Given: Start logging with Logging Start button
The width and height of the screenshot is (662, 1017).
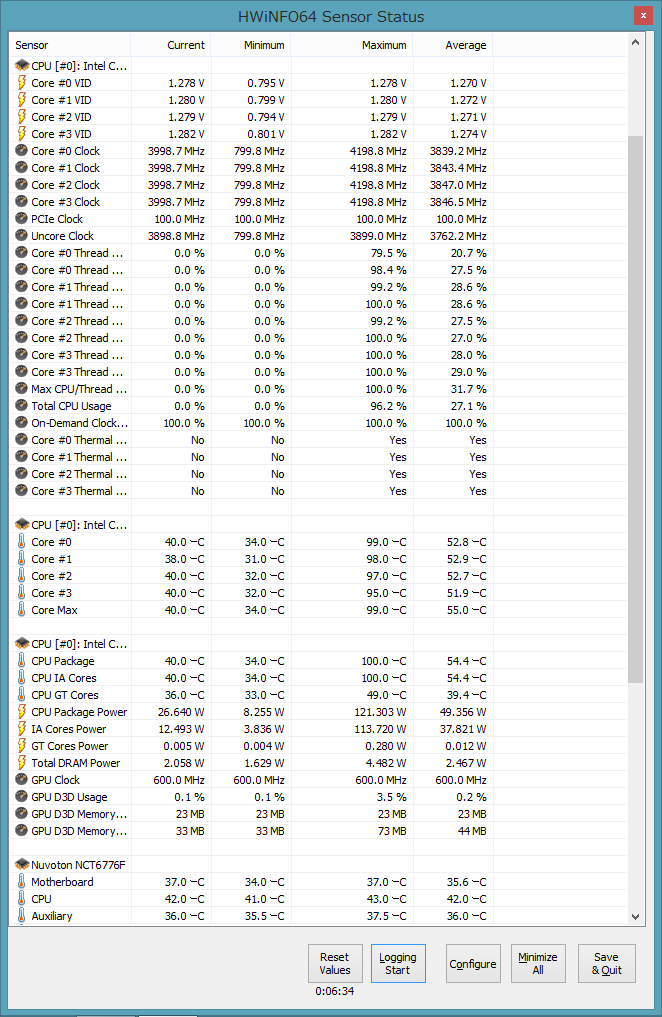Looking at the screenshot, I should 397,963.
